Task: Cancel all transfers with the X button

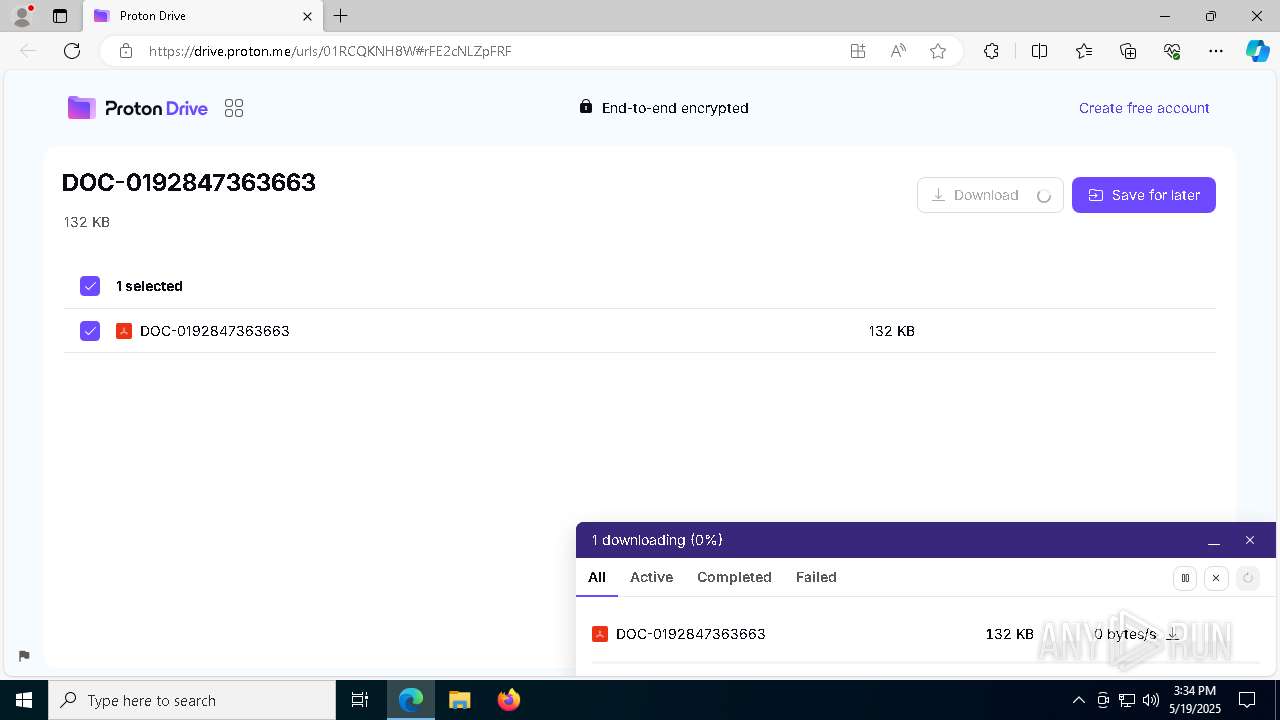Action: pos(1216,578)
